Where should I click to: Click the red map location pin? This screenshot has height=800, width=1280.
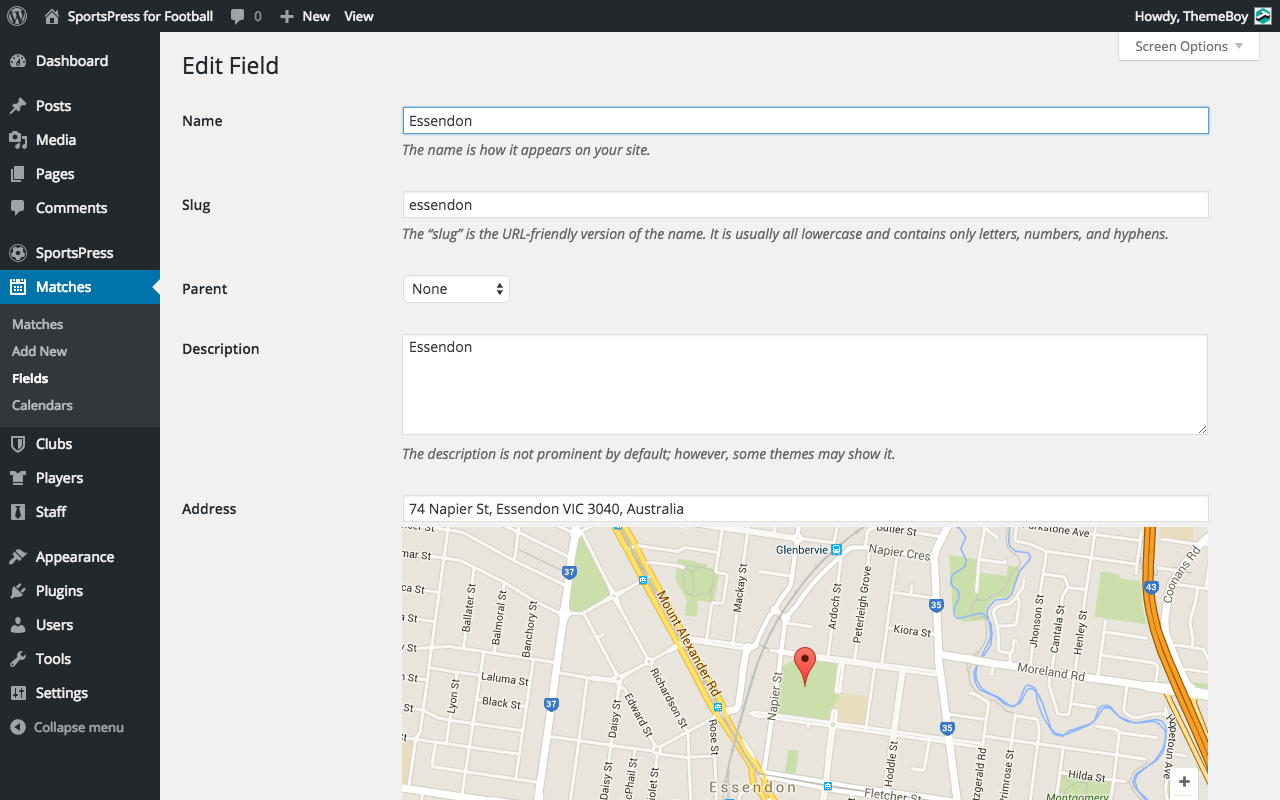[805, 664]
